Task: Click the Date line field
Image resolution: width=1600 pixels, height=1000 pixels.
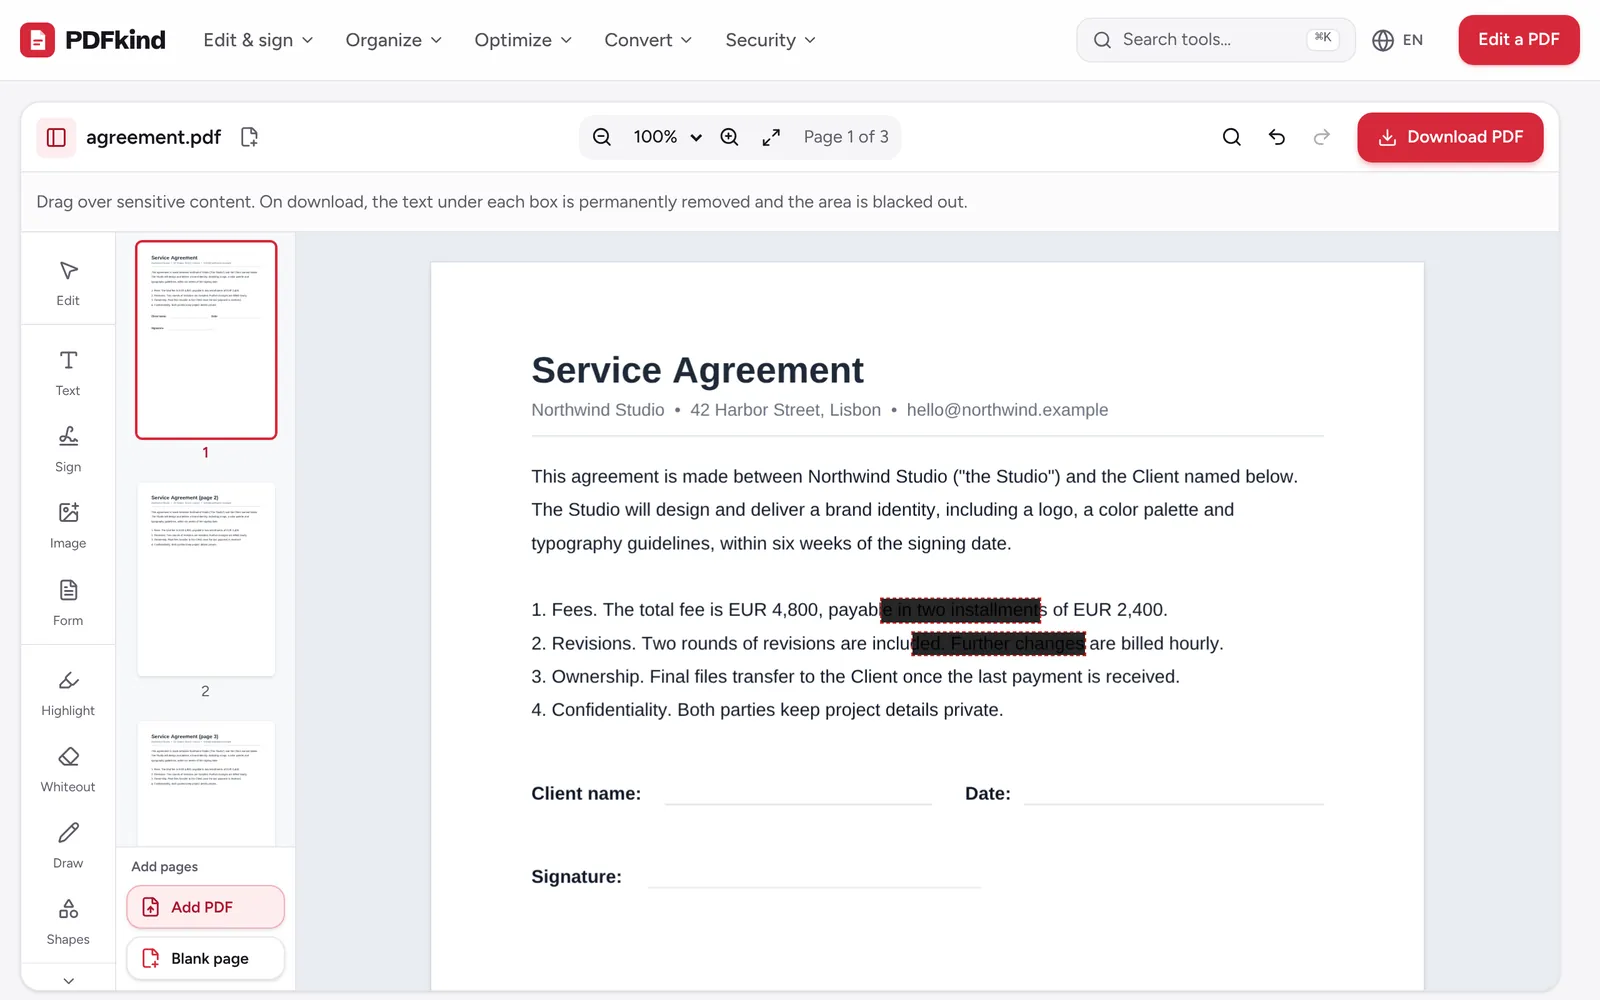Action: [x=1174, y=794]
